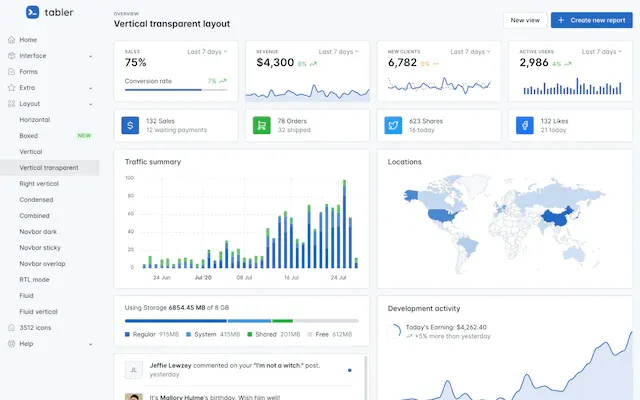640x400 pixels.
Task: Click the unread blue dot on Jeffie's notification
Action: (349, 370)
